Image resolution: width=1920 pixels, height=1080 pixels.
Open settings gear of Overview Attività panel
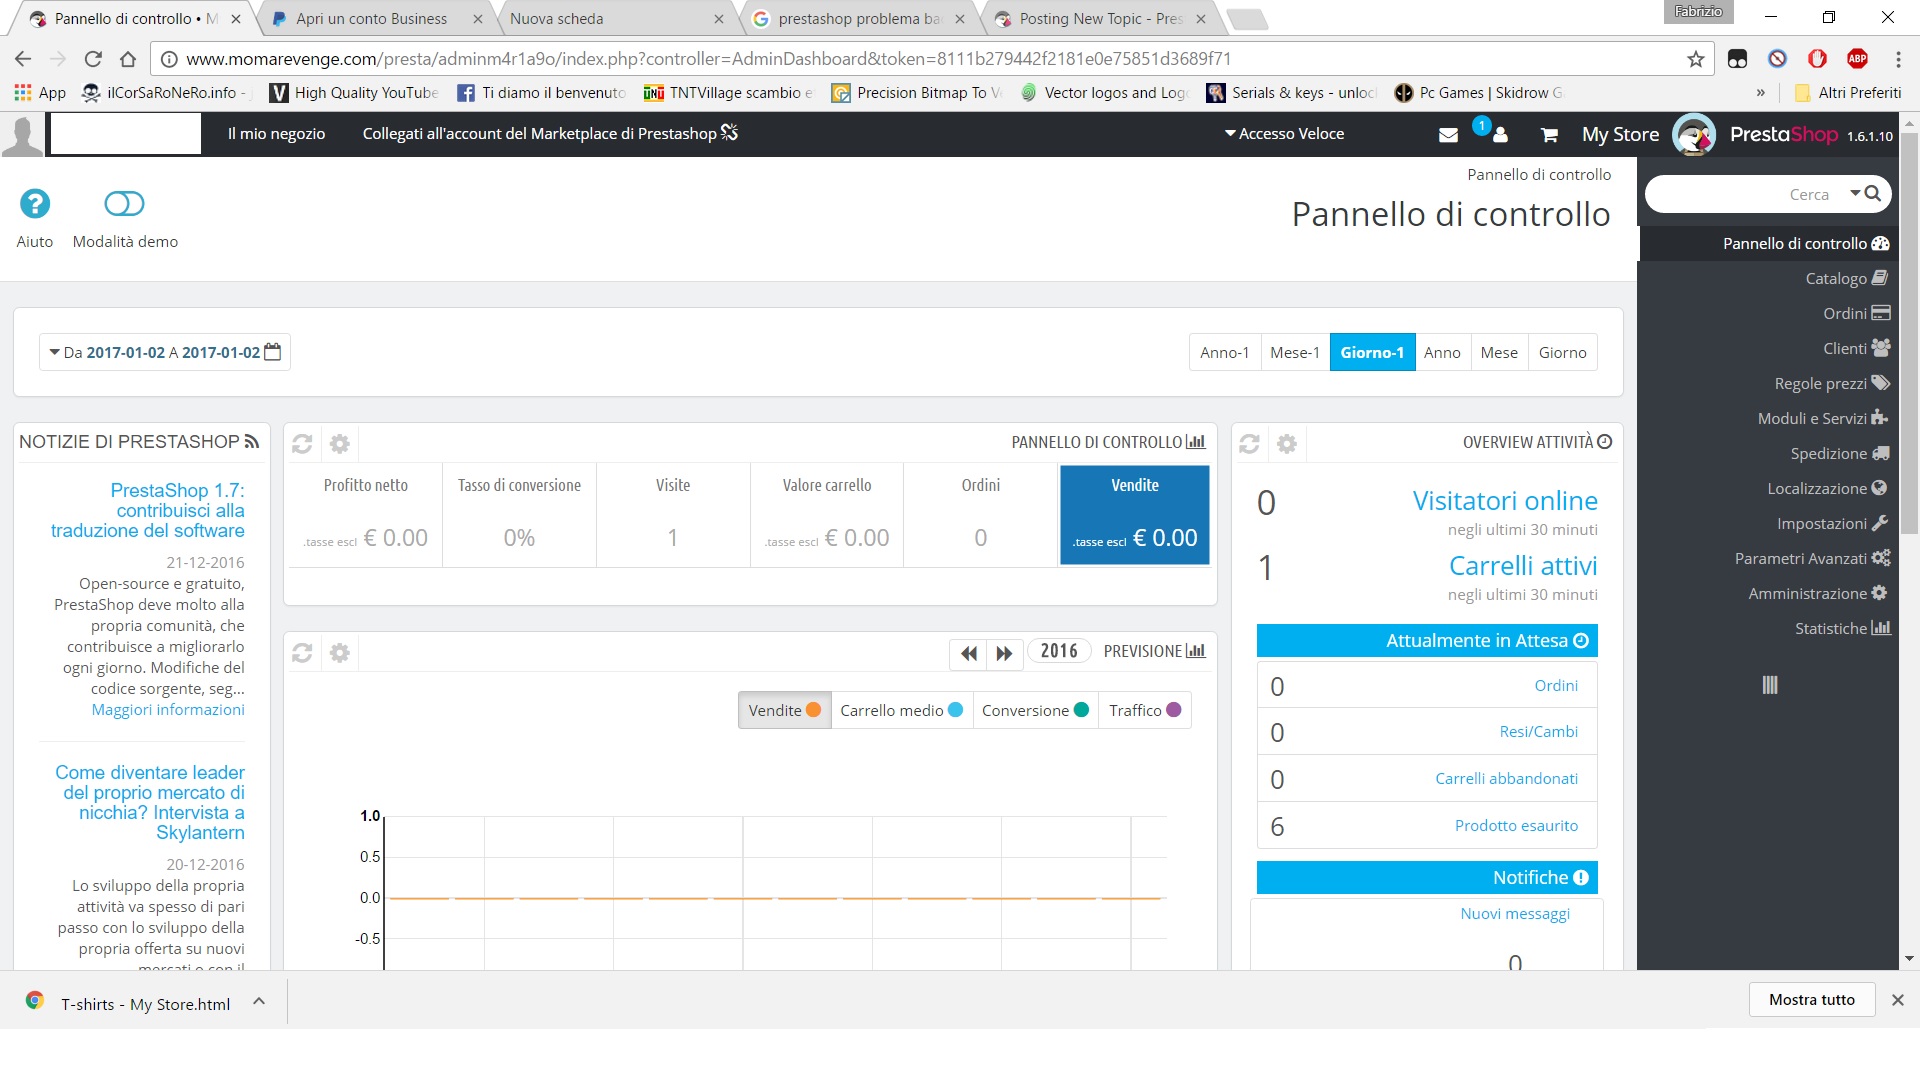click(1287, 443)
